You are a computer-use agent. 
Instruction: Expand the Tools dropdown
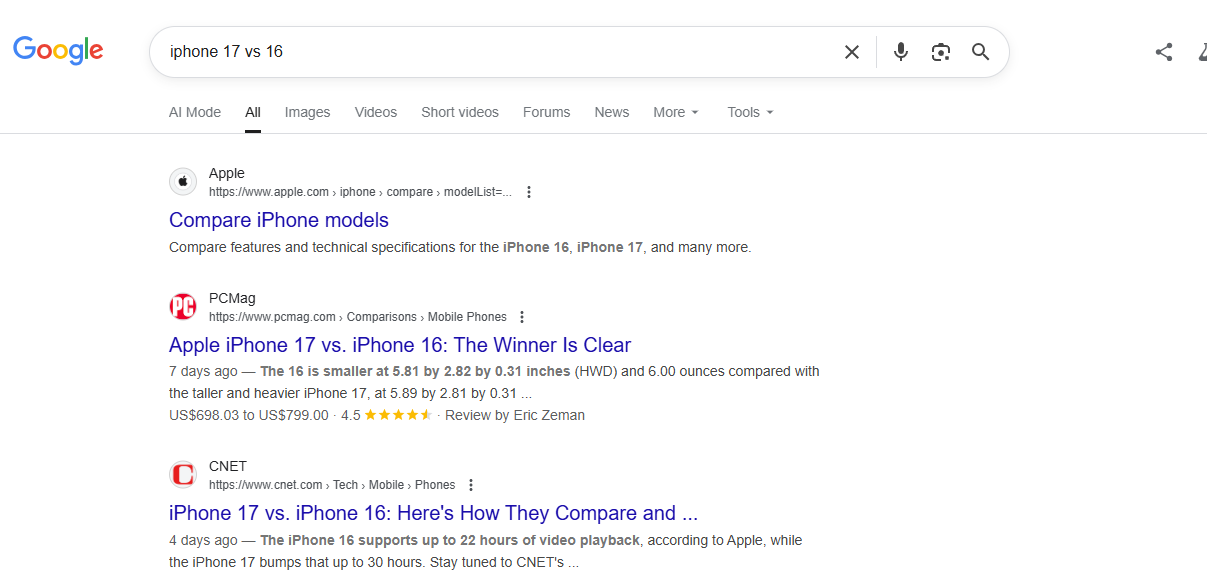(x=751, y=112)
